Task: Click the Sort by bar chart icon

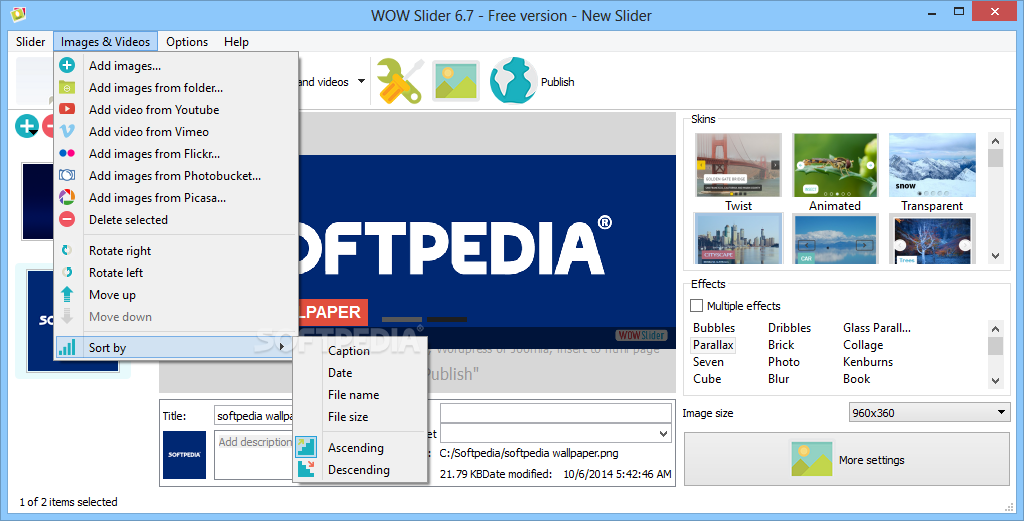Action: click(67, 347)
